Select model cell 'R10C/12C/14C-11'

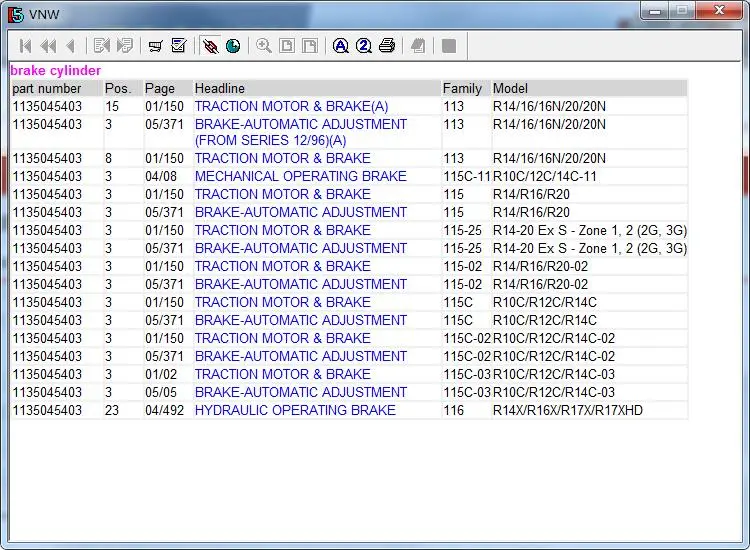point(545,176)
